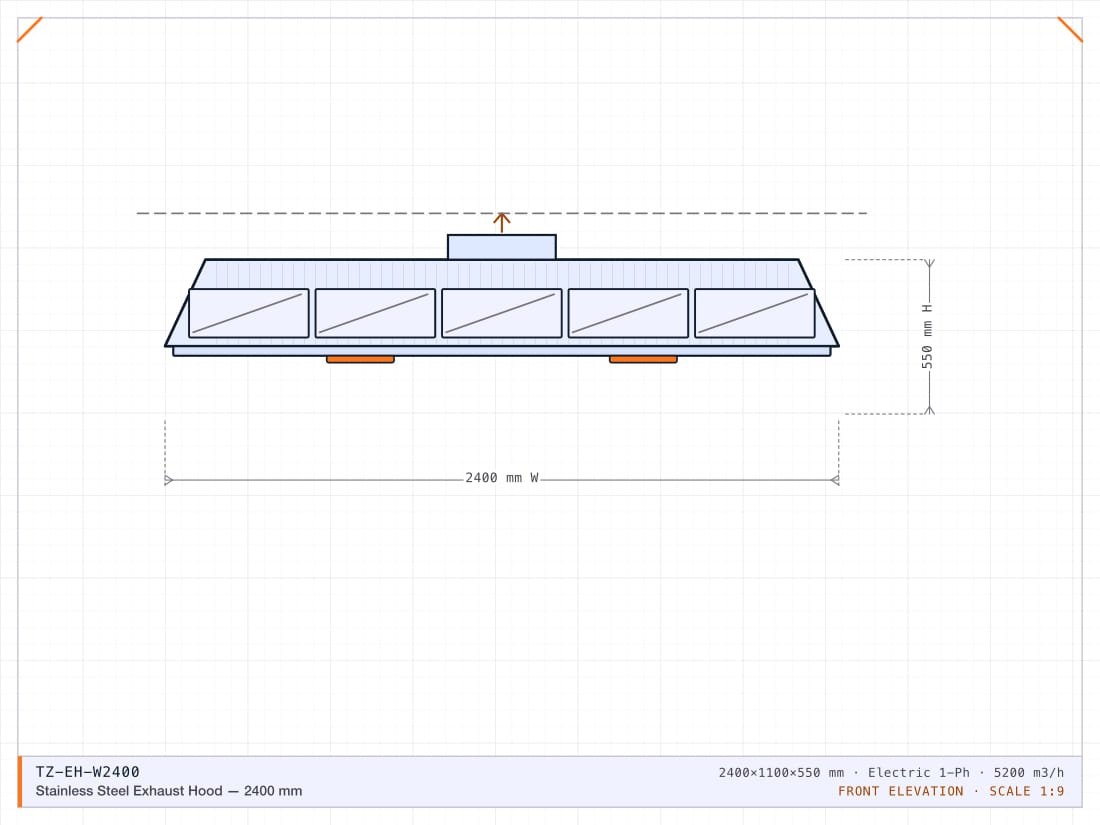This screenshot has height=825, width=1100.
Task: Click the 'FRONT ELEVATION' label
Action: tap(901, 791)
